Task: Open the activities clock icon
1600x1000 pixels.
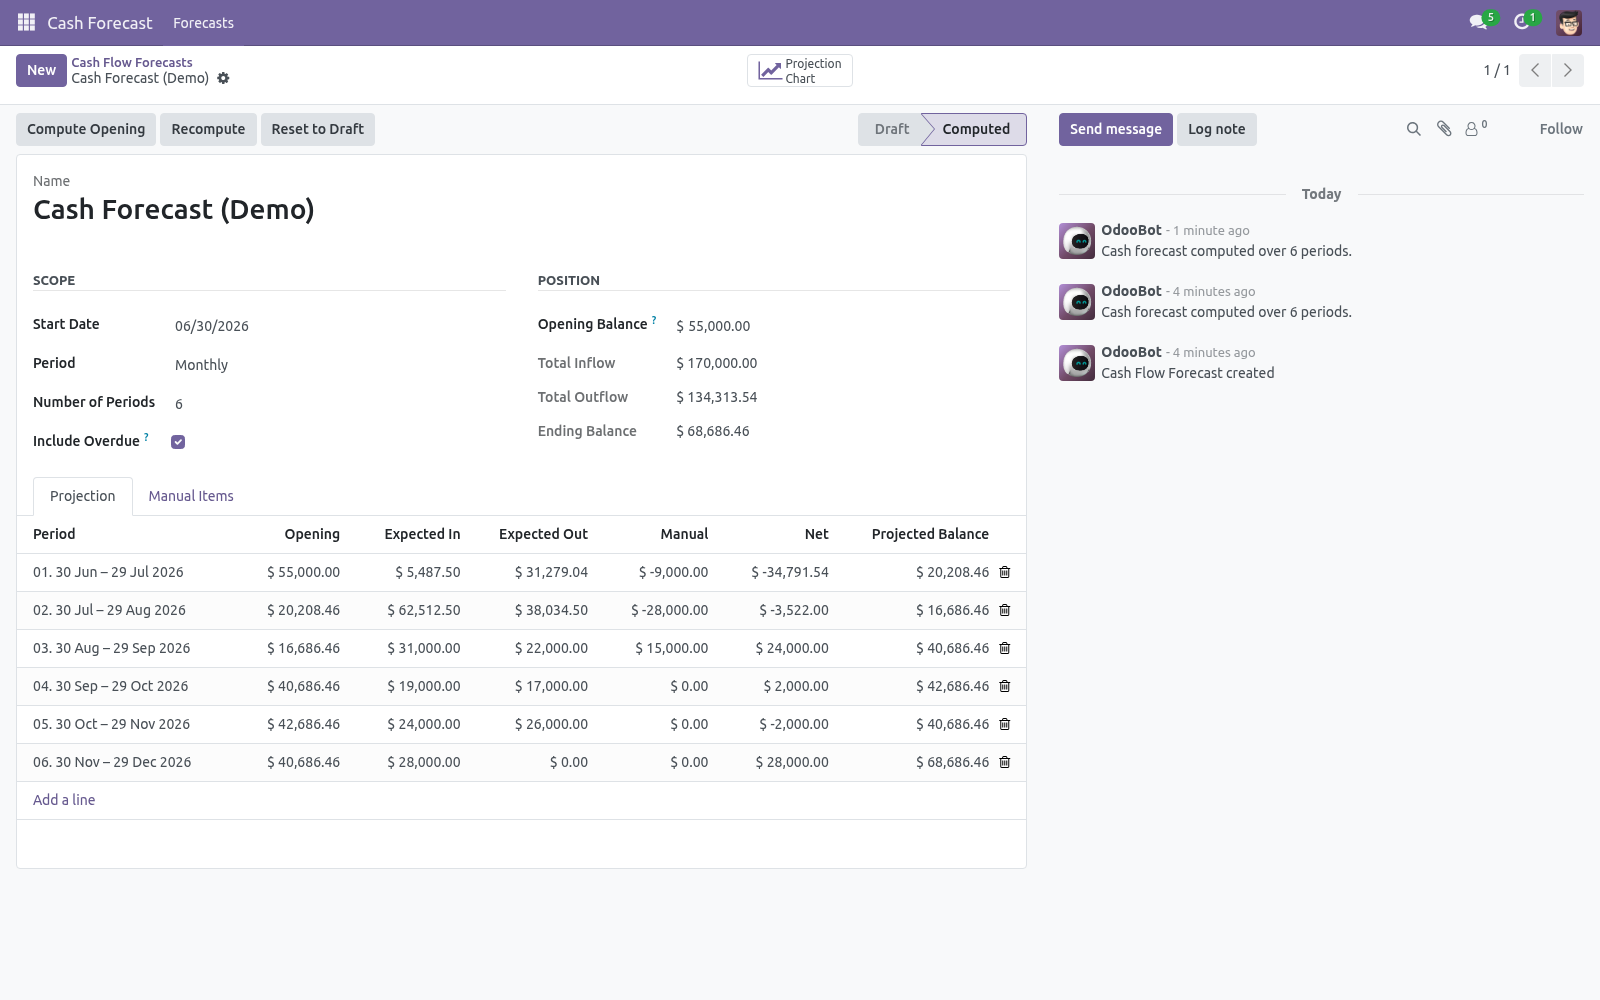Action: [x=1522, y=22]
